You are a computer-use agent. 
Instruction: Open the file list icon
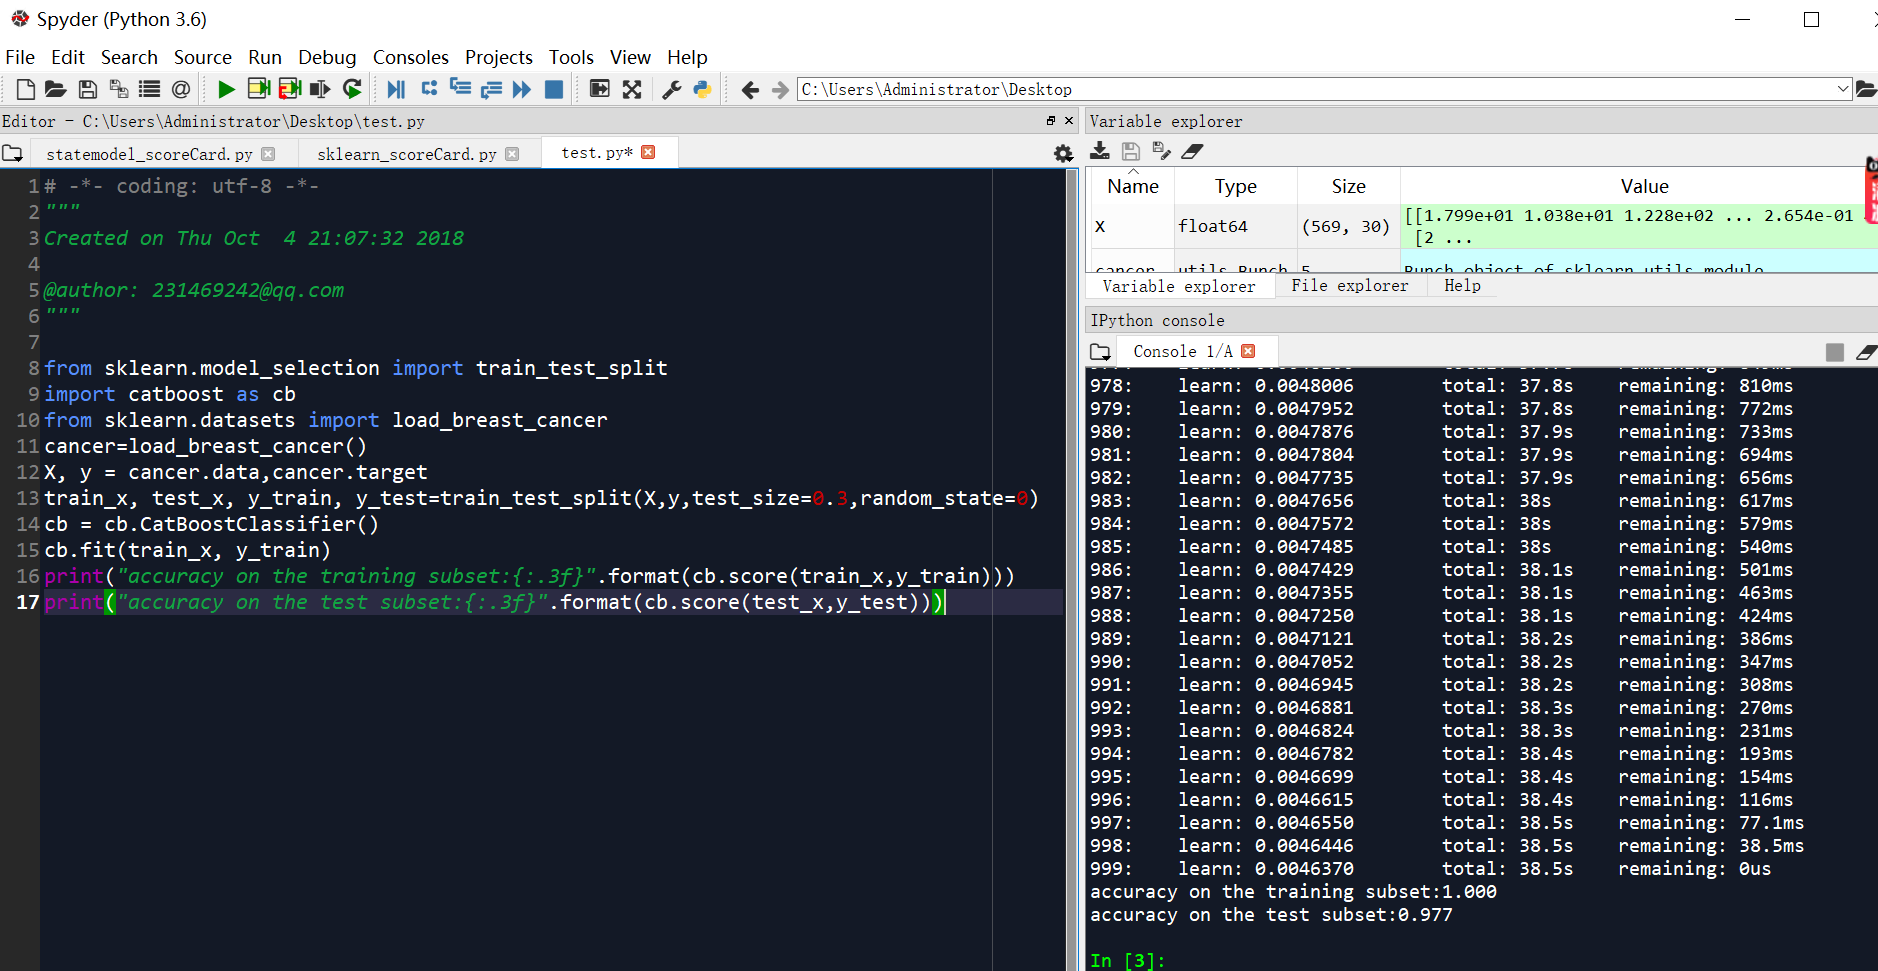pyautogui.click(x=150, y=90)
